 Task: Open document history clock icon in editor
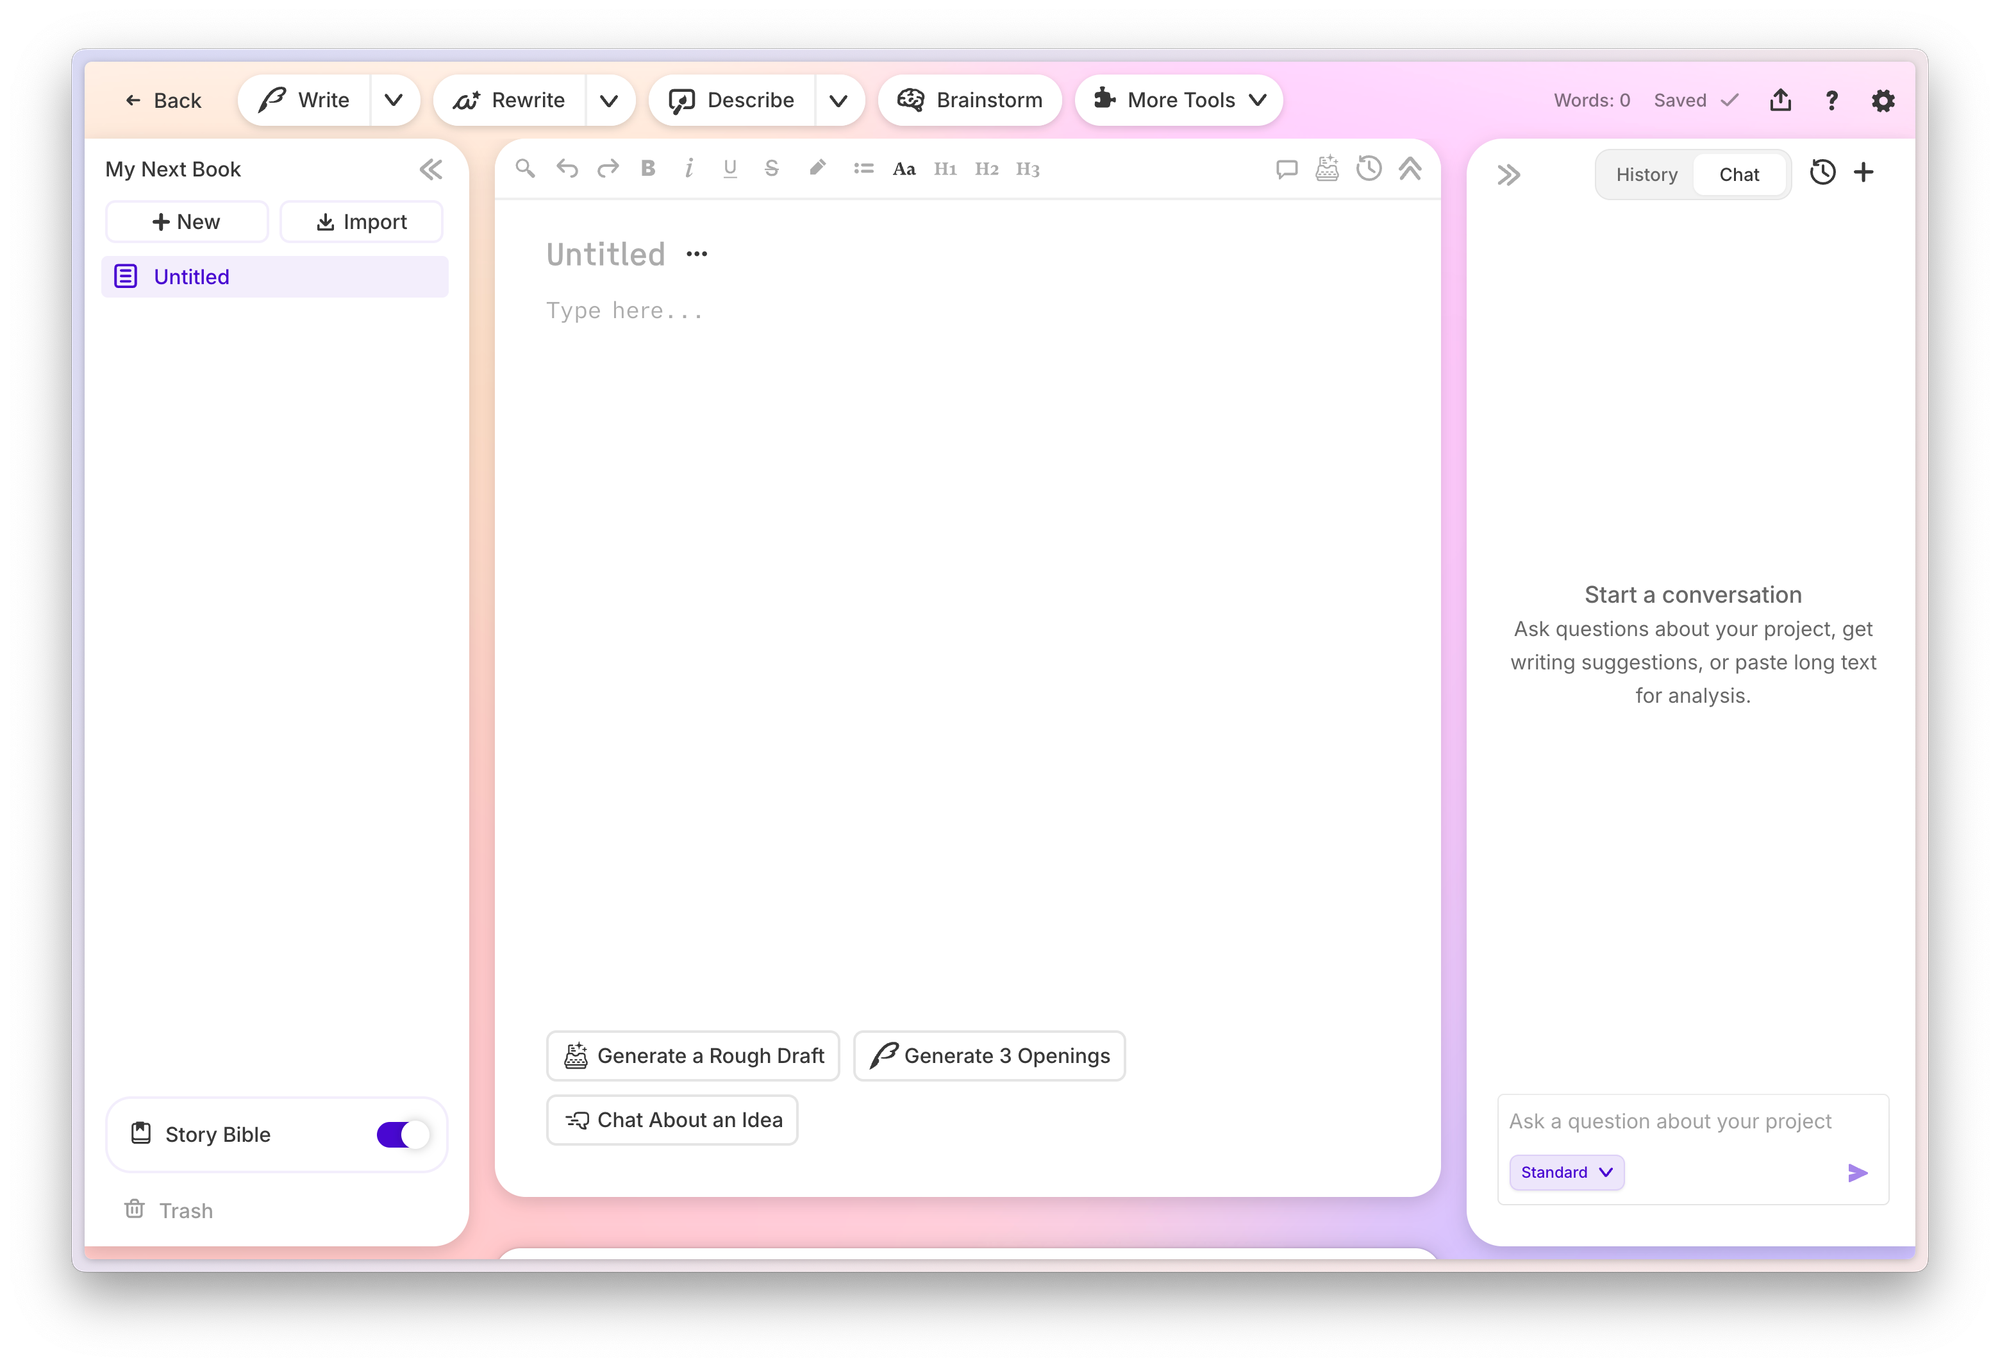coord(1368,168)
